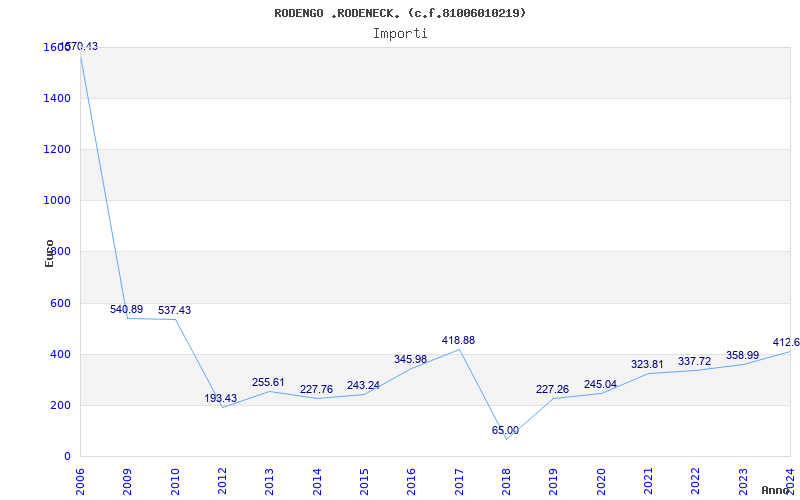Select the x-axis year 2014
Screen dimensions: 800x500
317,482
